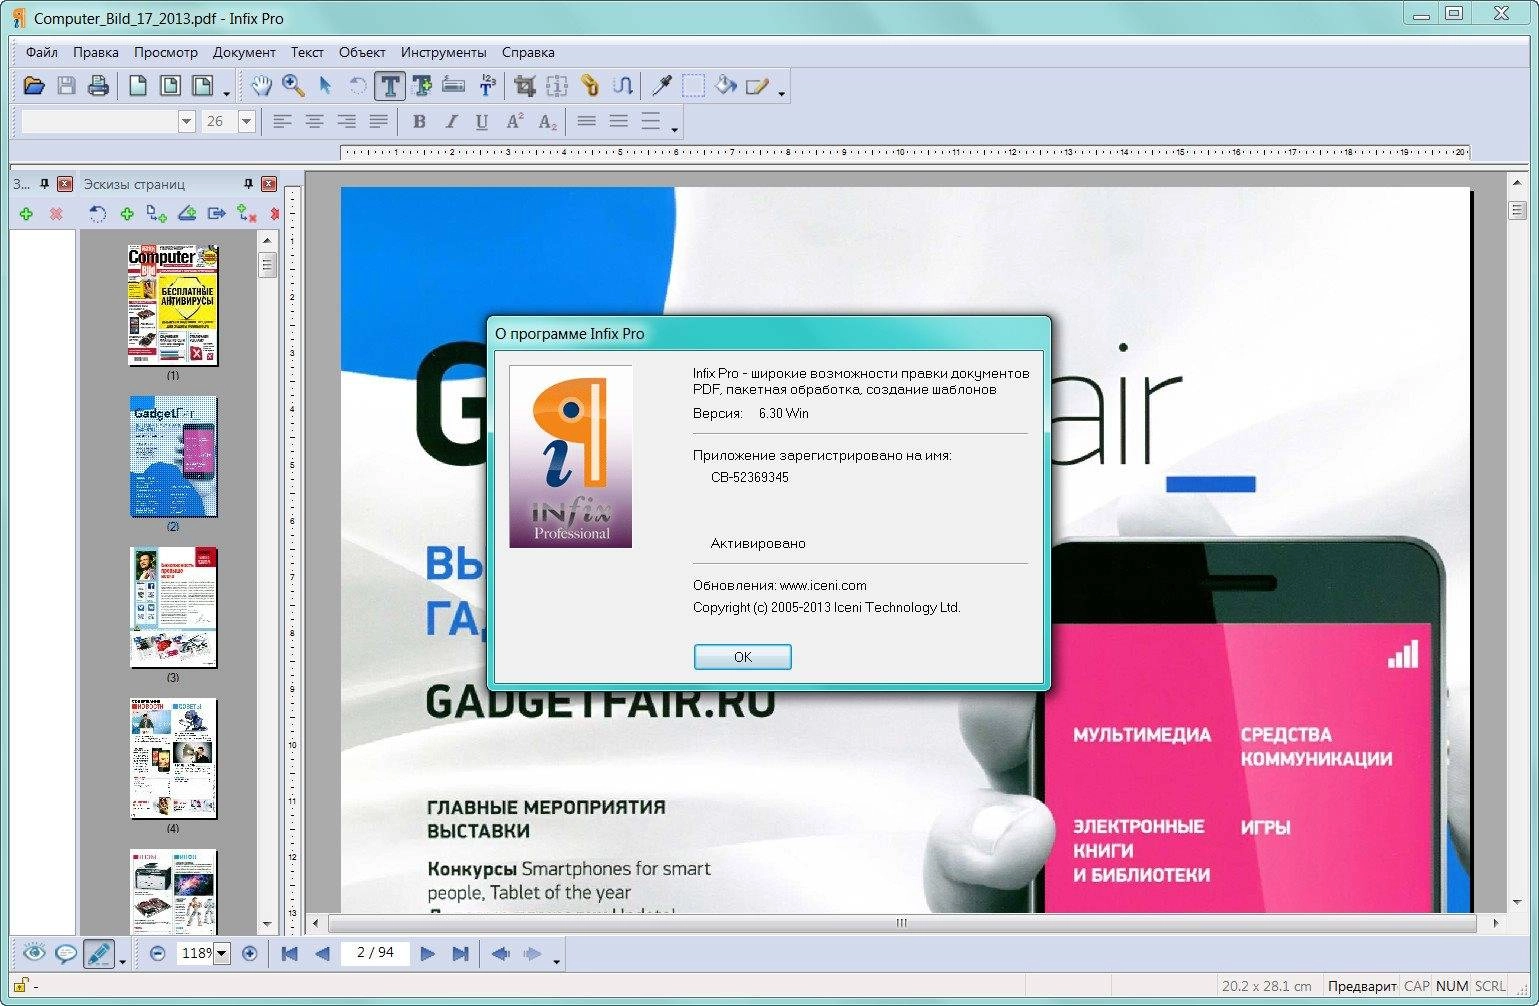Toggle the comment bubble mode button
Viewport: 1539px width, 1006px height.
tap(66, 954)
